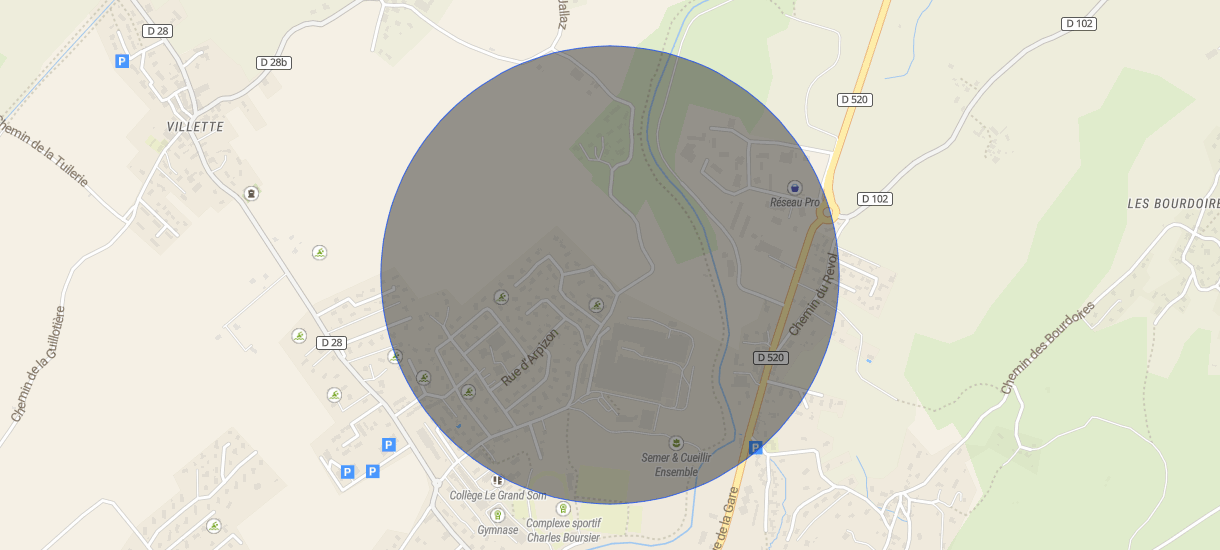Select the VILLETTE place label
1220x550 pixels.
[195, 127]
